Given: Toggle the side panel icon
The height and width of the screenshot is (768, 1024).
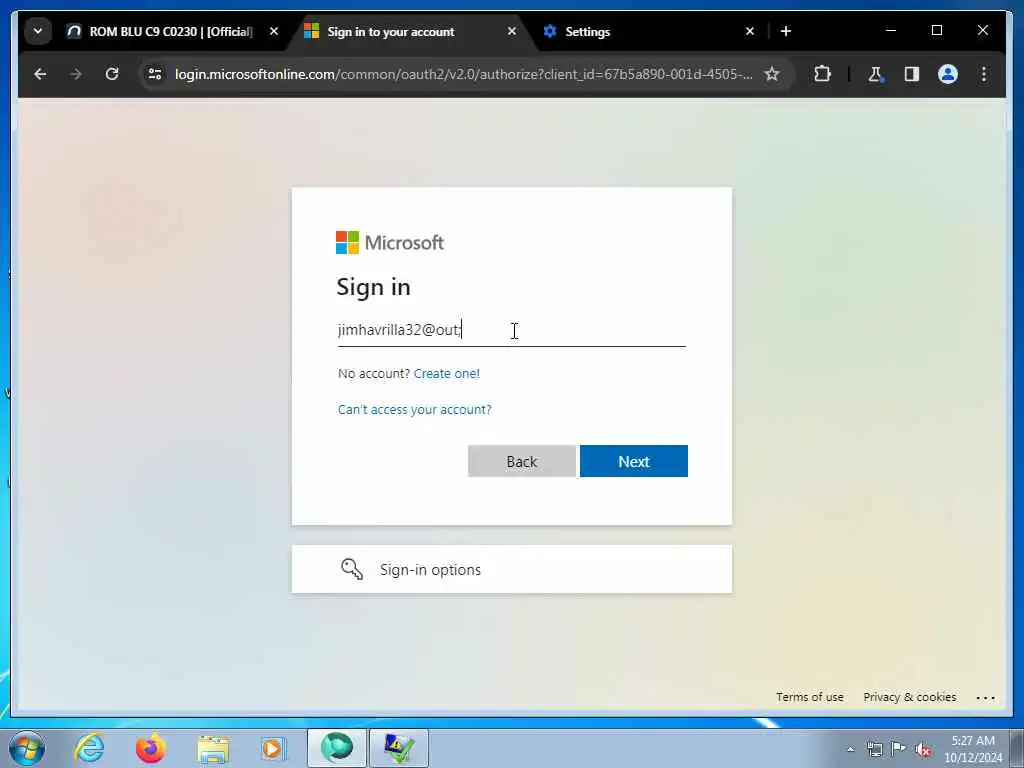Looking at the screenshot, I should pyautogui.click(x=912, y=74).
